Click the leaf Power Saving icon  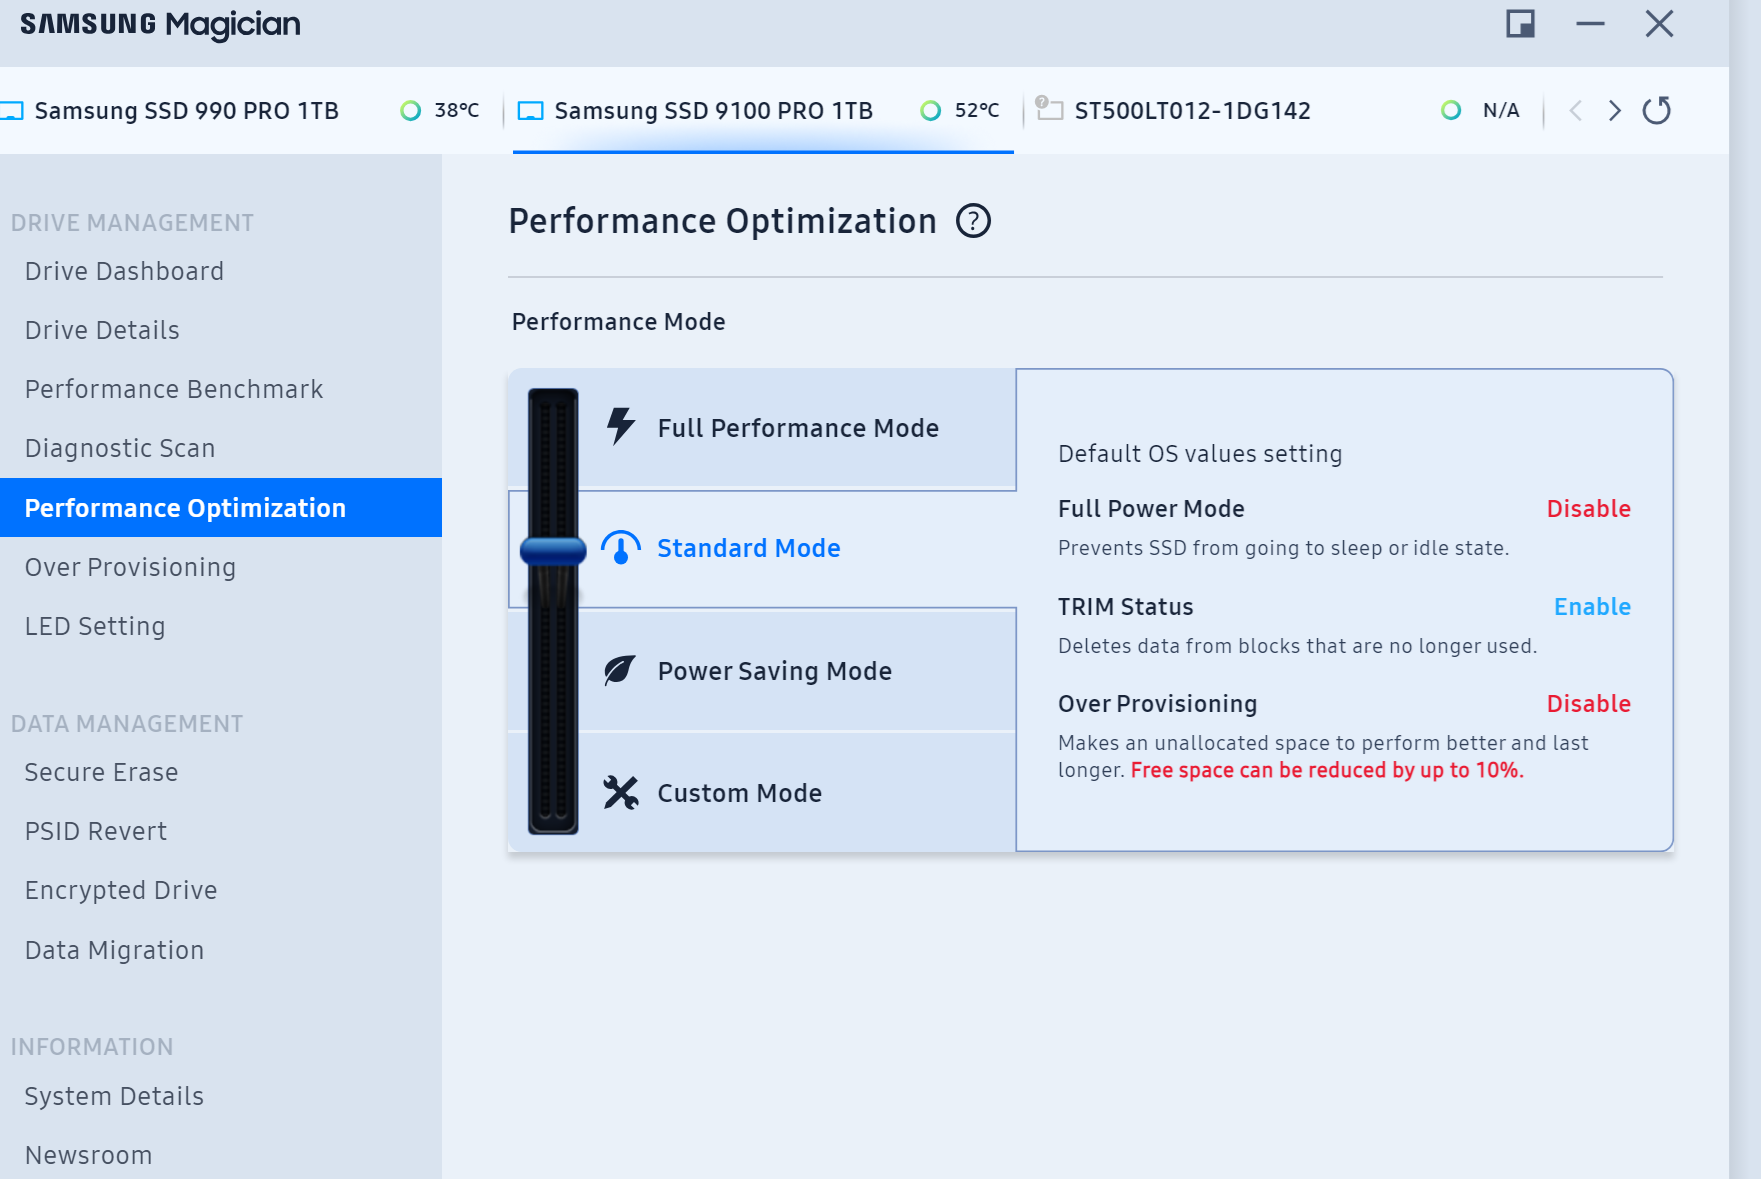coord(620,670)
